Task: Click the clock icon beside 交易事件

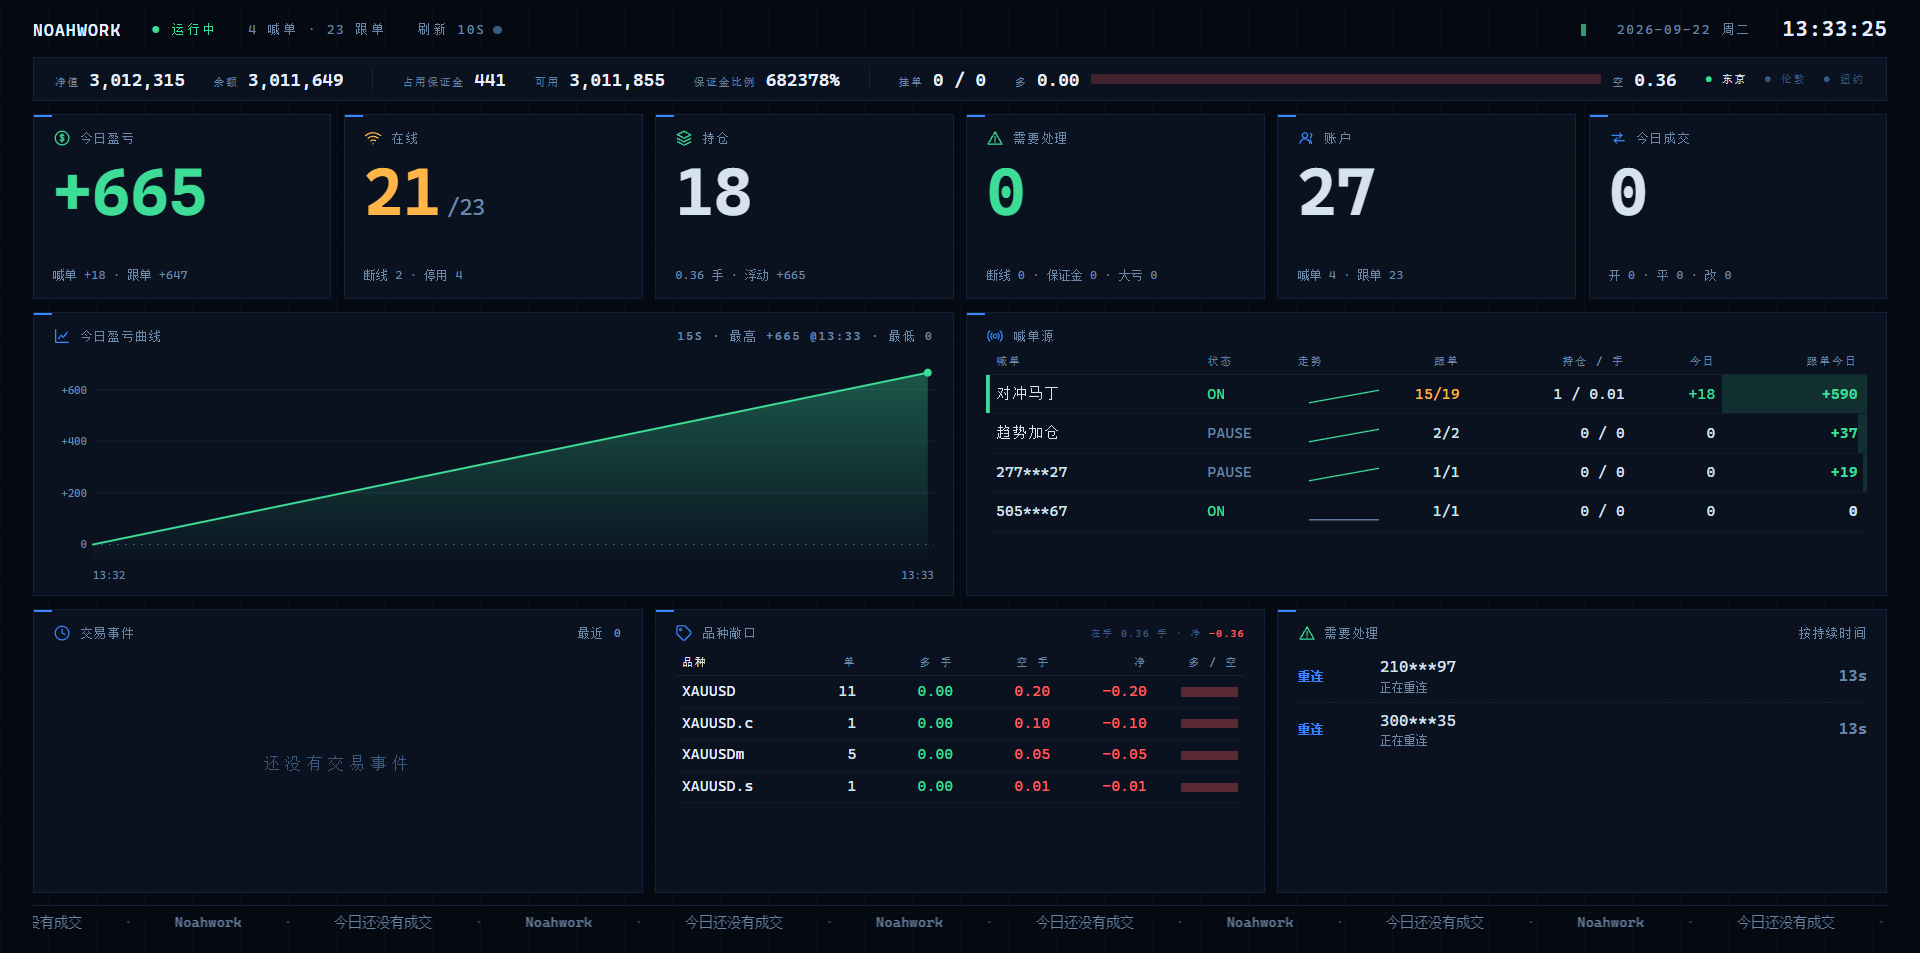Action: pos(62,633)
